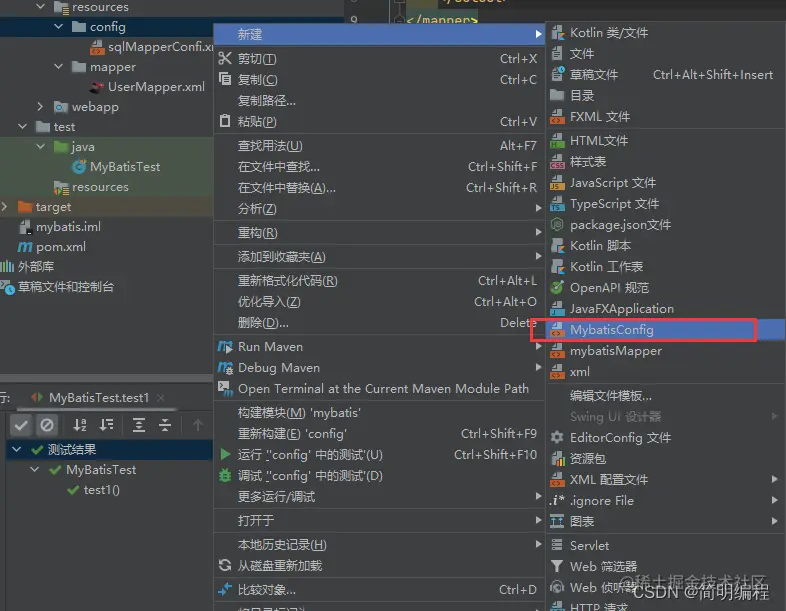Click the green debug bug icon
This screenshot has width=786, height=611.
[x=225, y=475]
